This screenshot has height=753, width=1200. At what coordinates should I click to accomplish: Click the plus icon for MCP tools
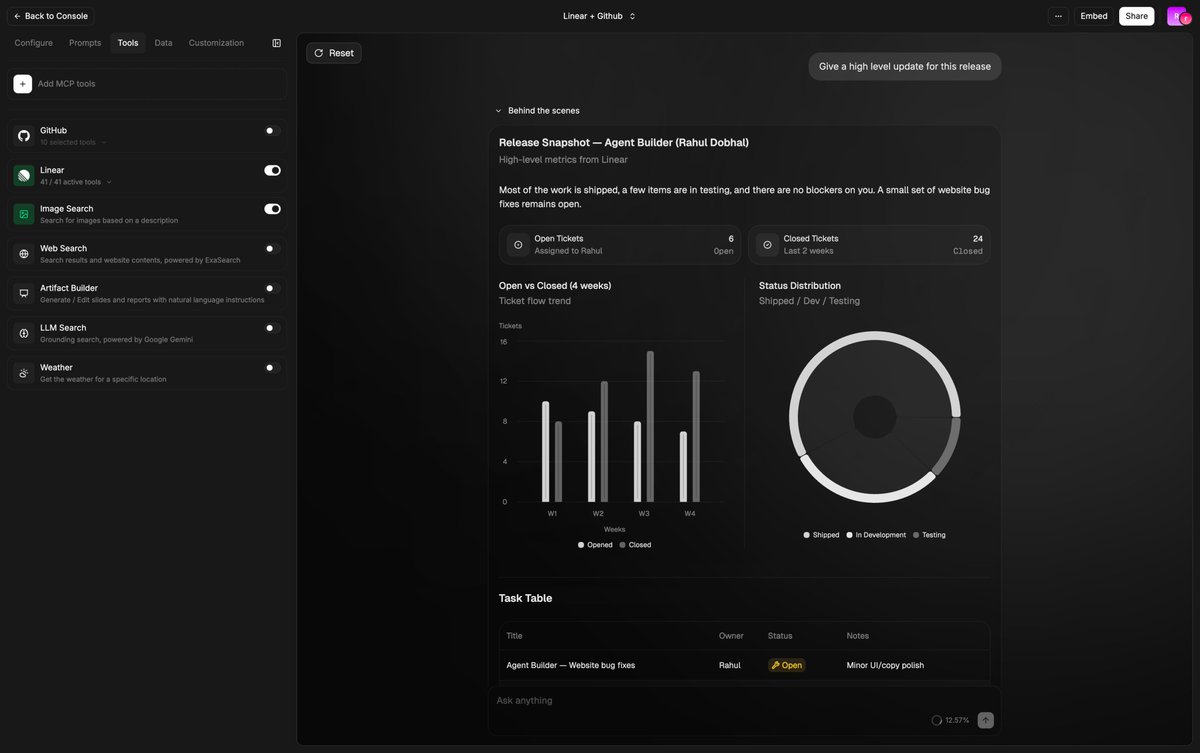[23, 84]
